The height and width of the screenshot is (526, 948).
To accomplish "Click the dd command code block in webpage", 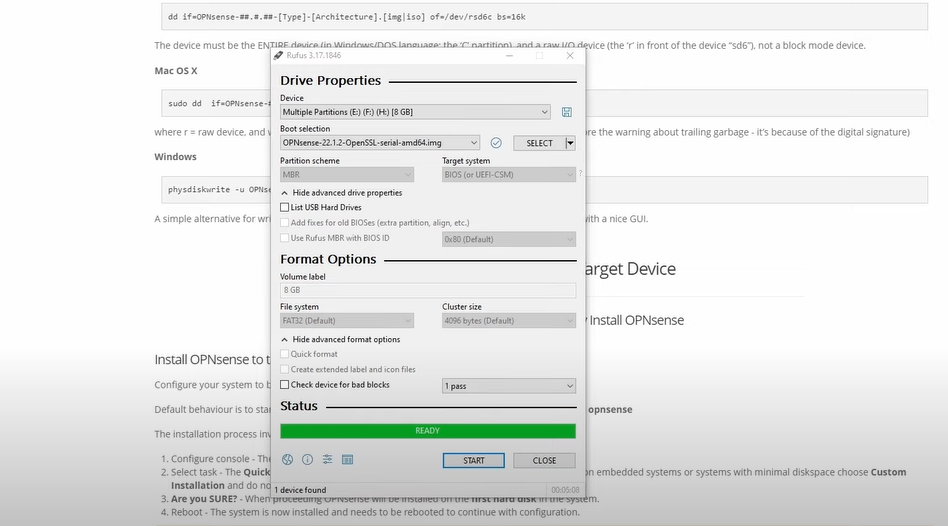I will (544, 17).
